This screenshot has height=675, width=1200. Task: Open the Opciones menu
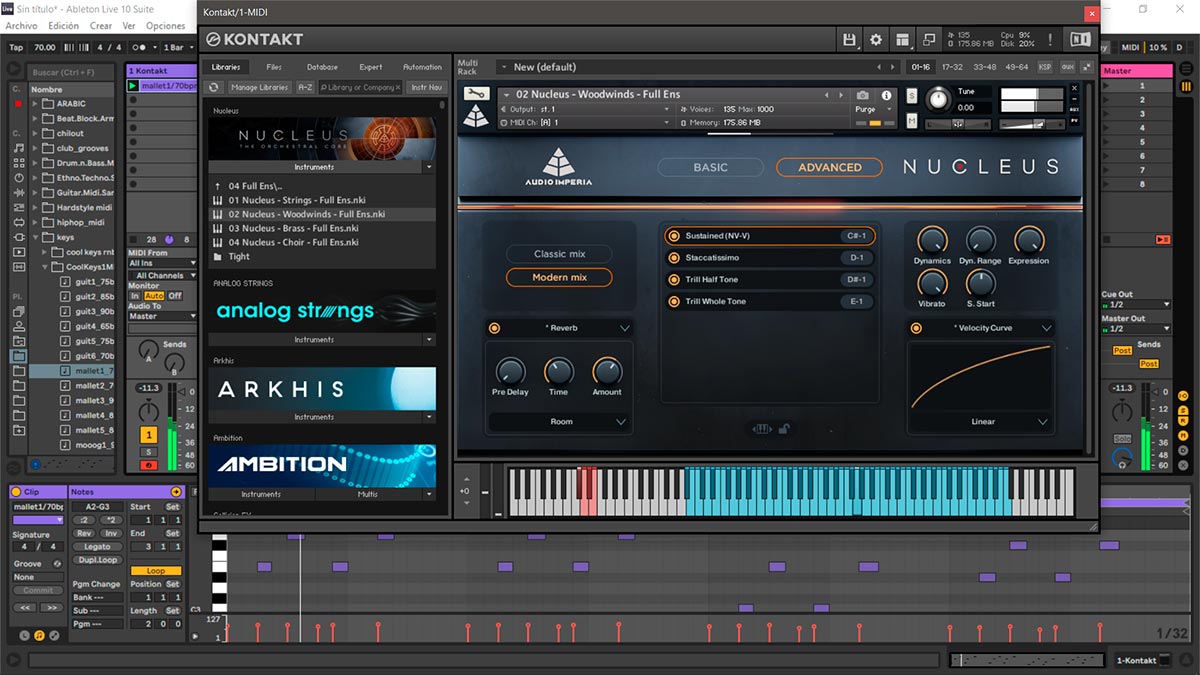click(165, 25)
